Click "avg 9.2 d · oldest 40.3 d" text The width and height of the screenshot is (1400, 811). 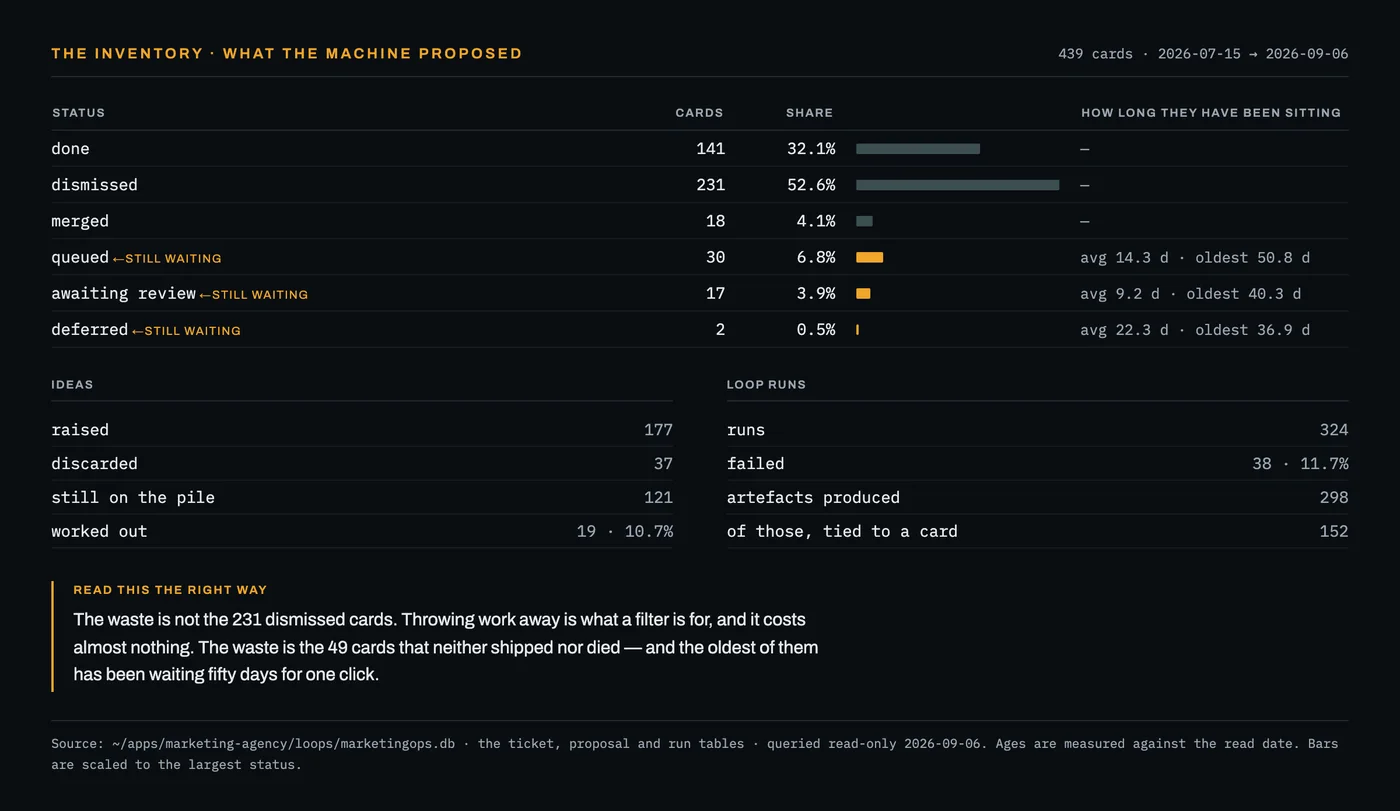point(1191,294)
